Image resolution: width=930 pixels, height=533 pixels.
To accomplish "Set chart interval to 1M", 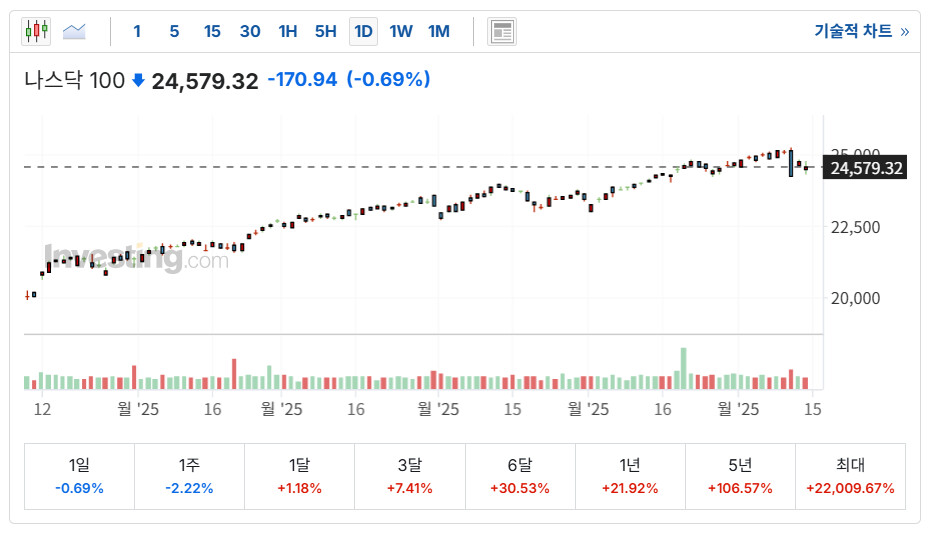I will (x=439, y=31).
